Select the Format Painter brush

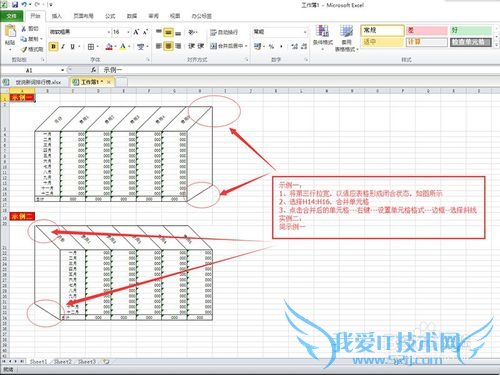click(x=24, y=49)
